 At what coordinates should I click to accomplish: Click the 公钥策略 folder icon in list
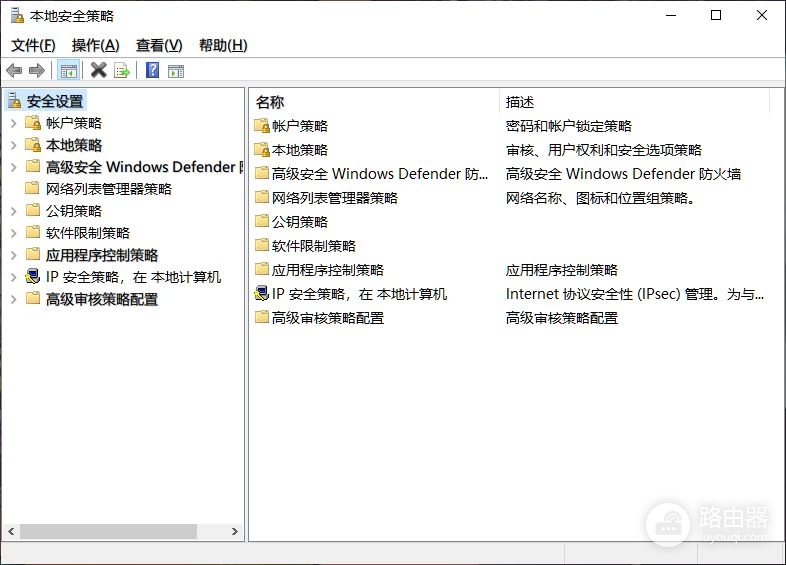click(262, 221)
